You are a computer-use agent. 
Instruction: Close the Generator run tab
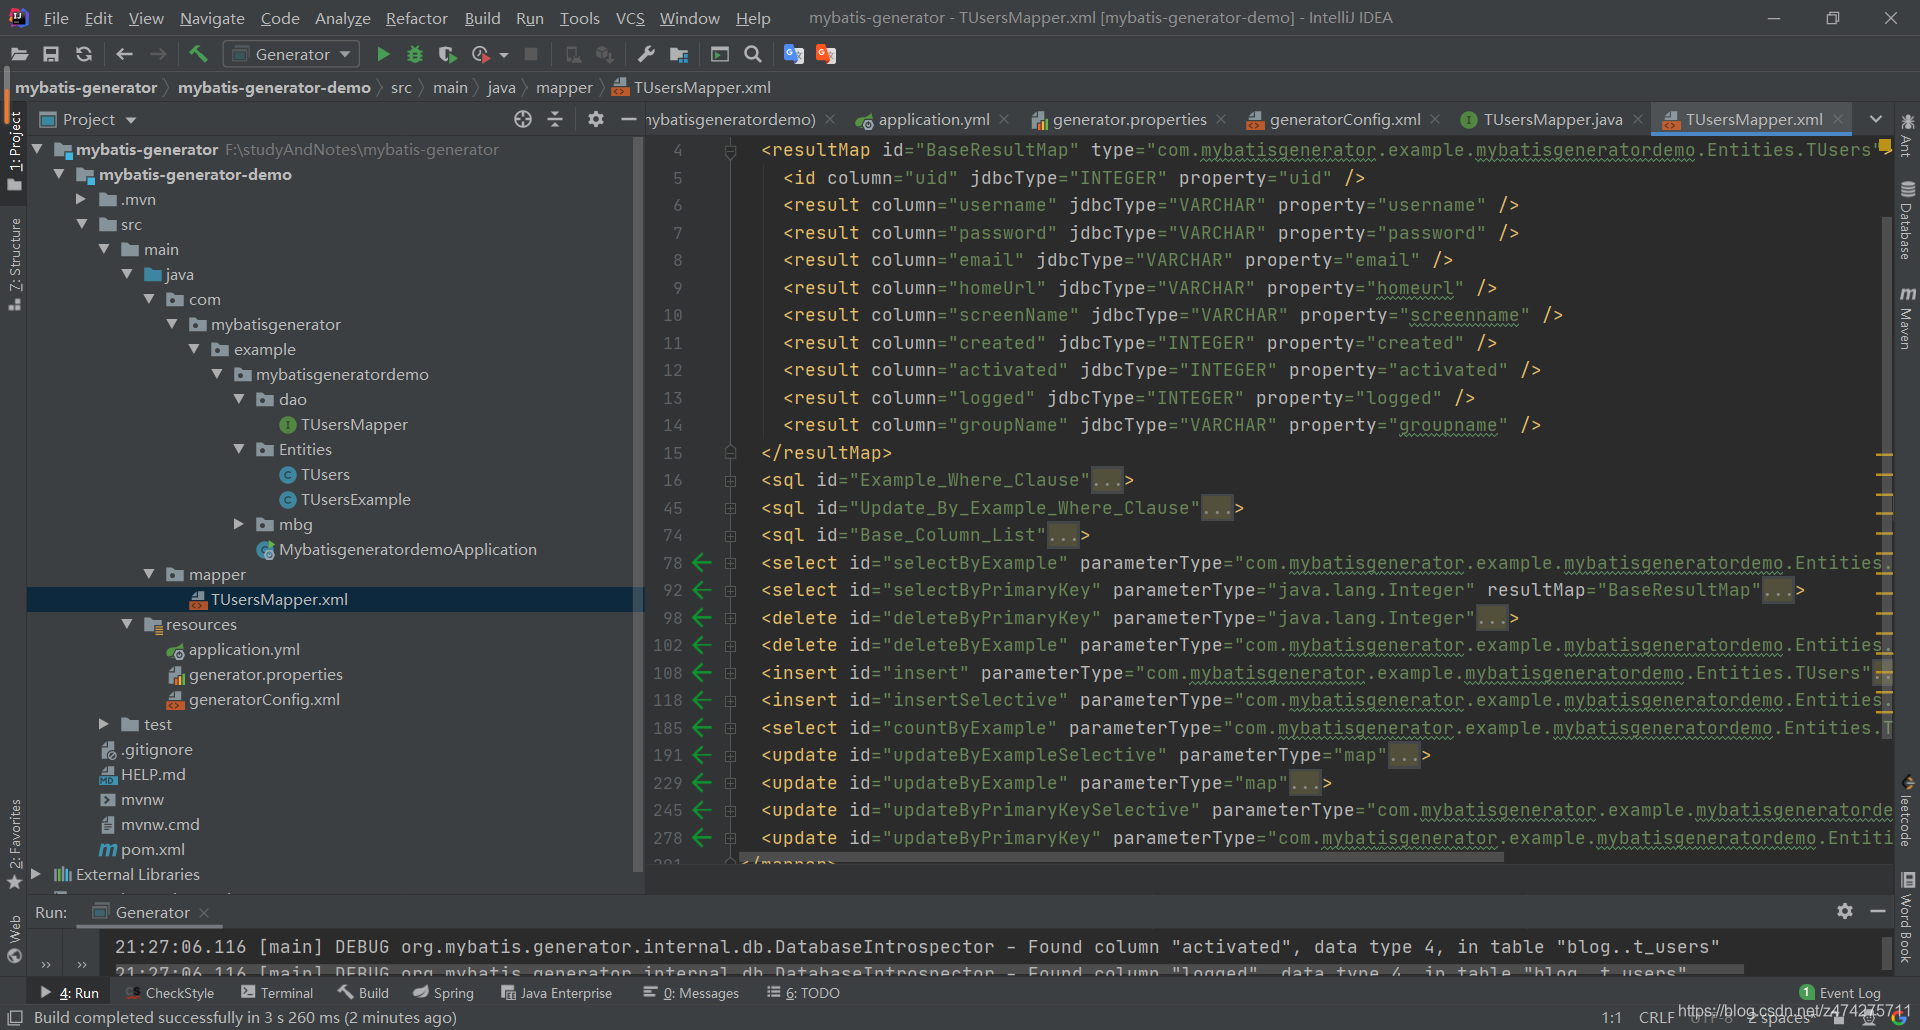click(204, 912)
